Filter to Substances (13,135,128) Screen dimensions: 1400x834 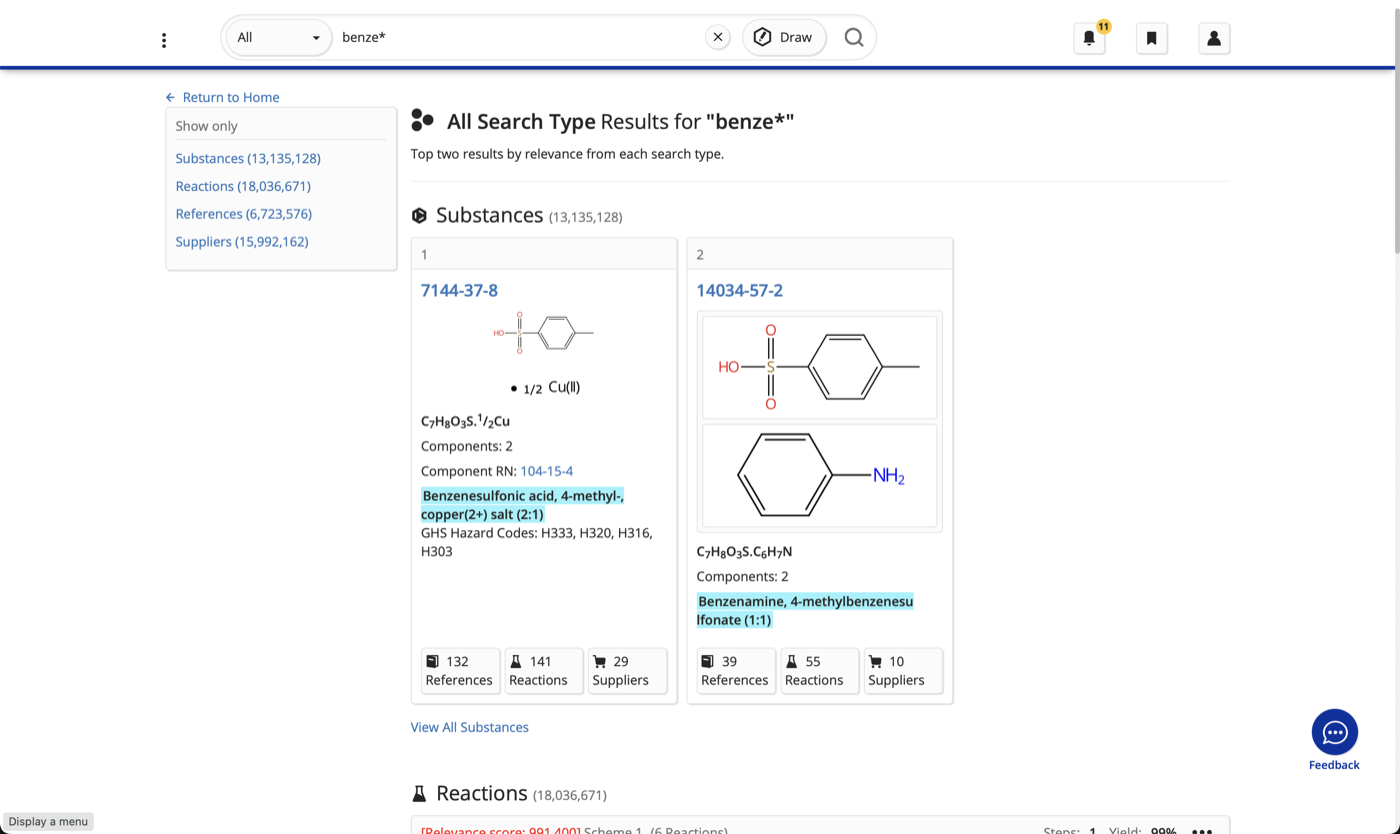click(248, 158)
